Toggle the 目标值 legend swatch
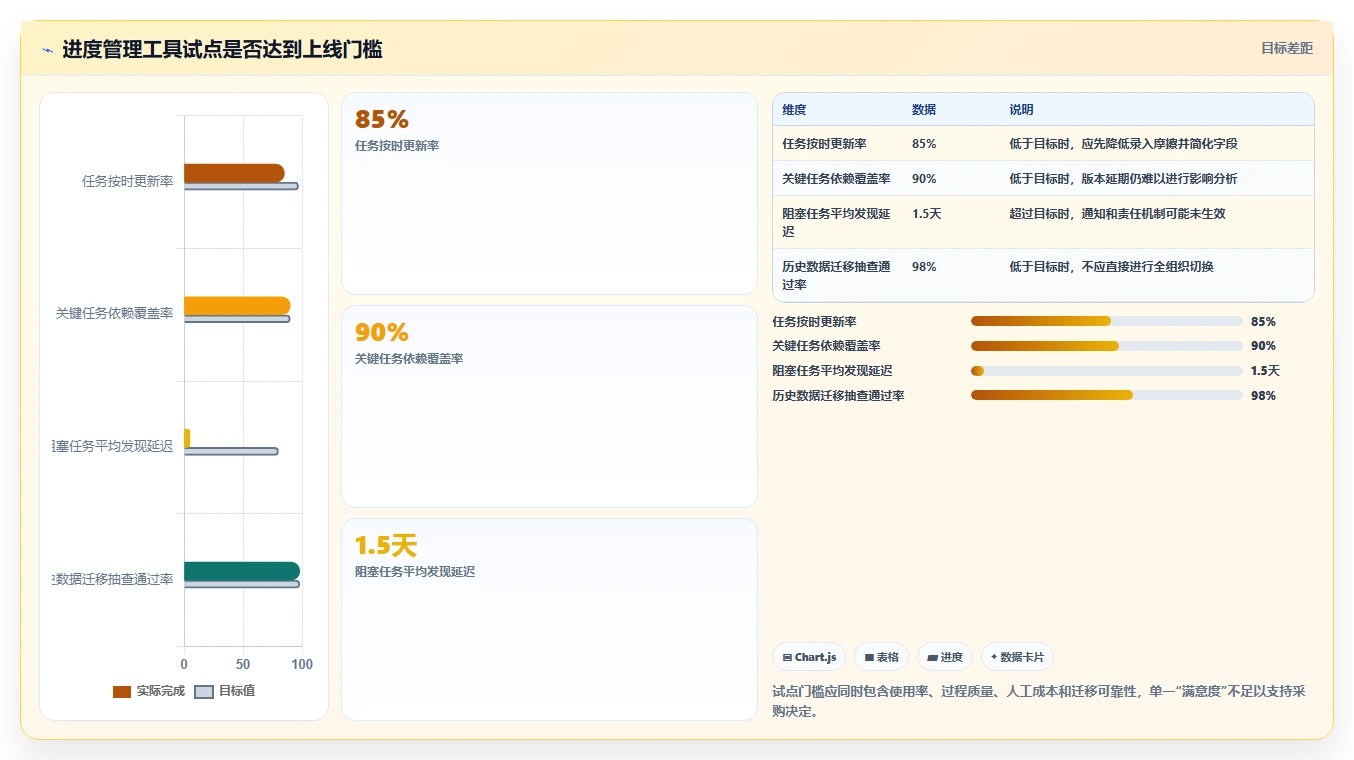This screenshot has width=1354, height=760. pyautogui.click(x=204, y=691)
